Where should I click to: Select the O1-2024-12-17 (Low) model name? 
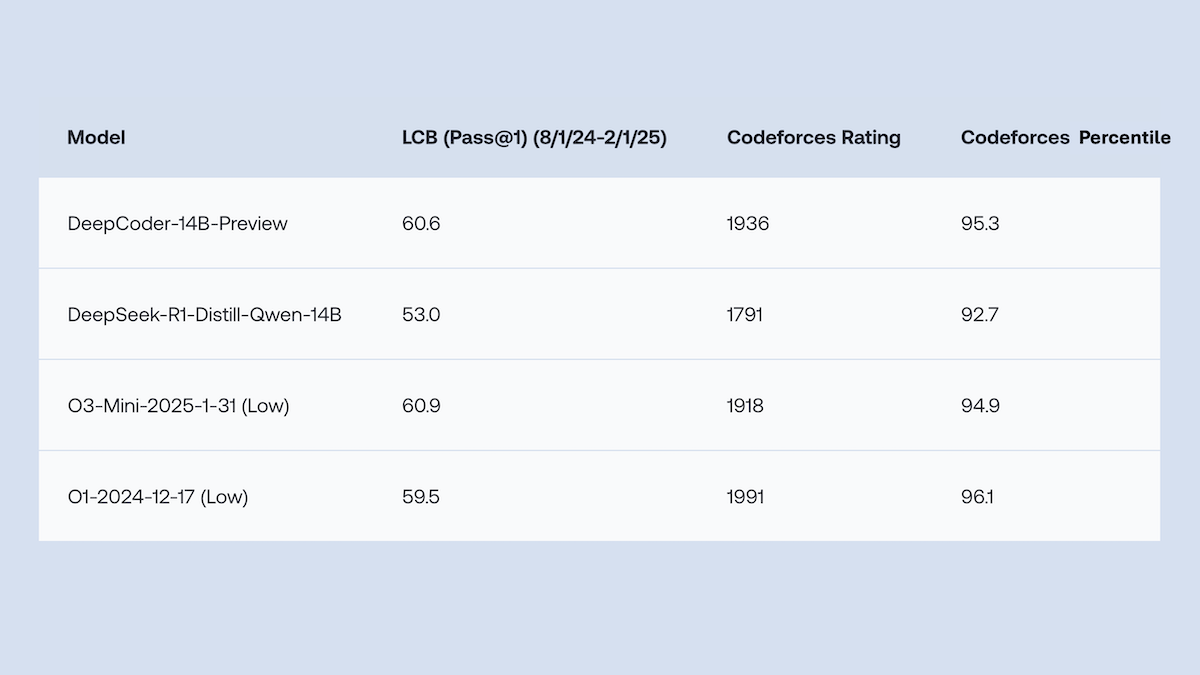(158, 497)
